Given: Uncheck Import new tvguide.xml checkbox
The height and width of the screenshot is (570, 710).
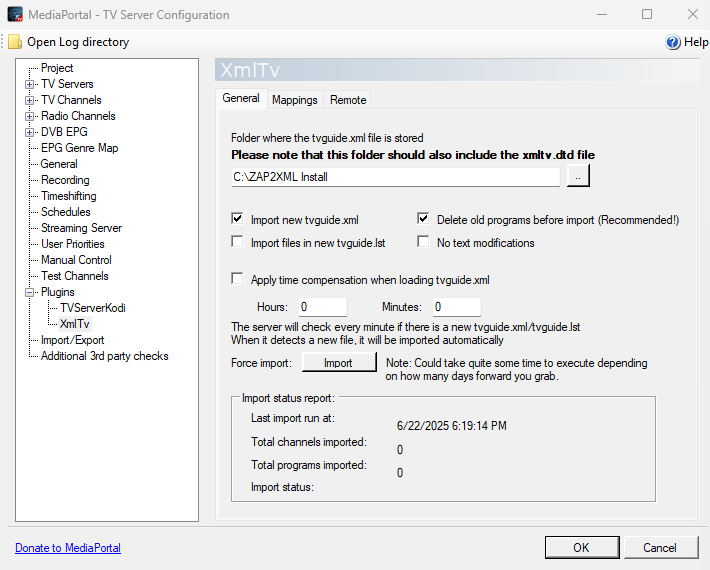Looking at the screenshot, I should point(237,219).
